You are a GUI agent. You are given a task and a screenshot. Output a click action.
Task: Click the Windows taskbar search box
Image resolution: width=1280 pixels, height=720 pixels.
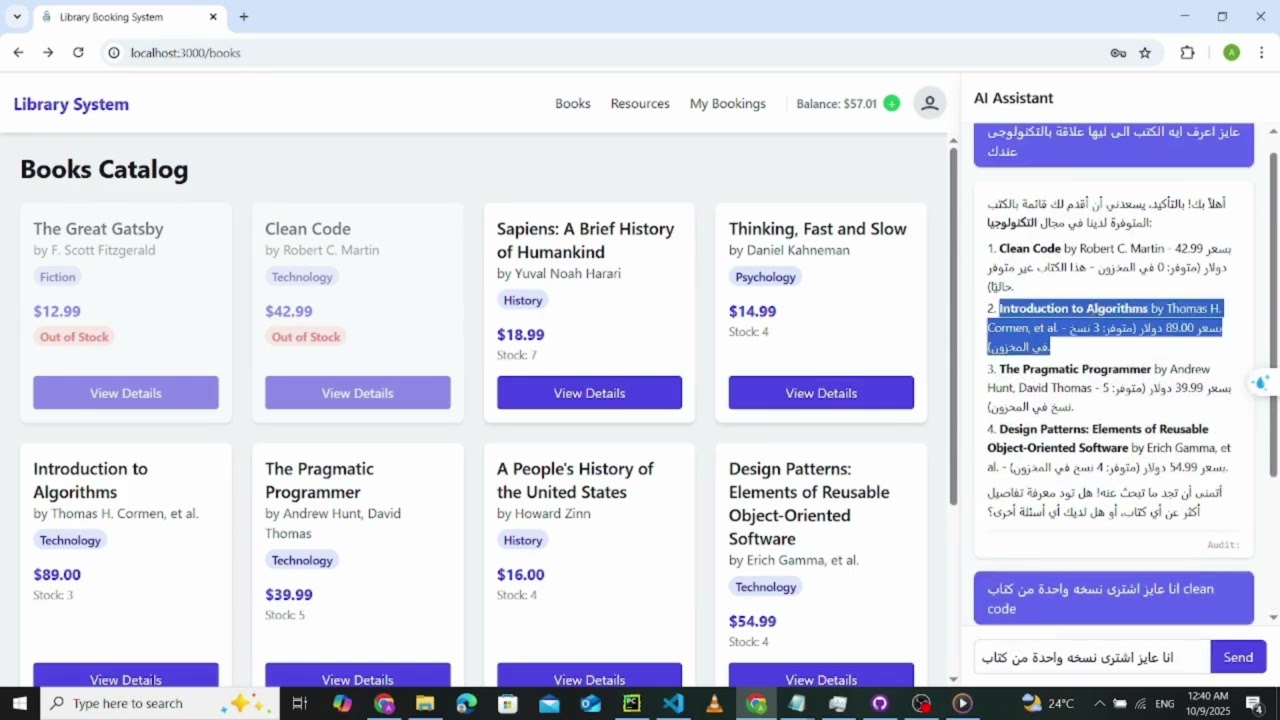point(160,703)
